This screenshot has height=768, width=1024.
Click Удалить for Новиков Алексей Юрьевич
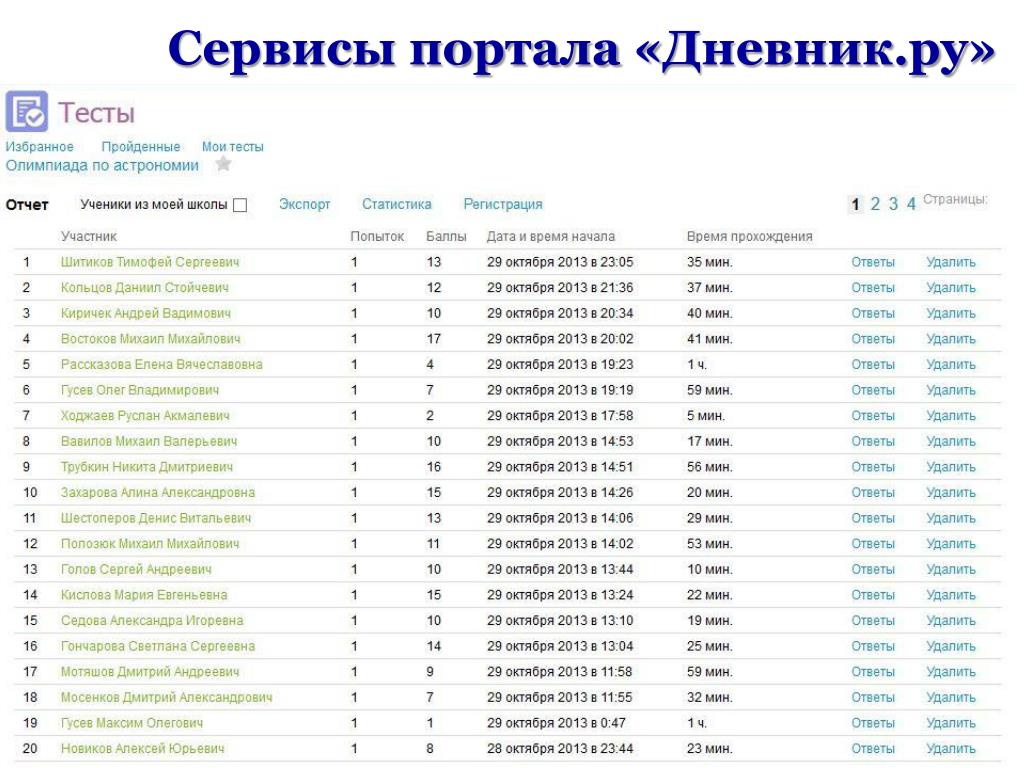(x=951, y=749)
